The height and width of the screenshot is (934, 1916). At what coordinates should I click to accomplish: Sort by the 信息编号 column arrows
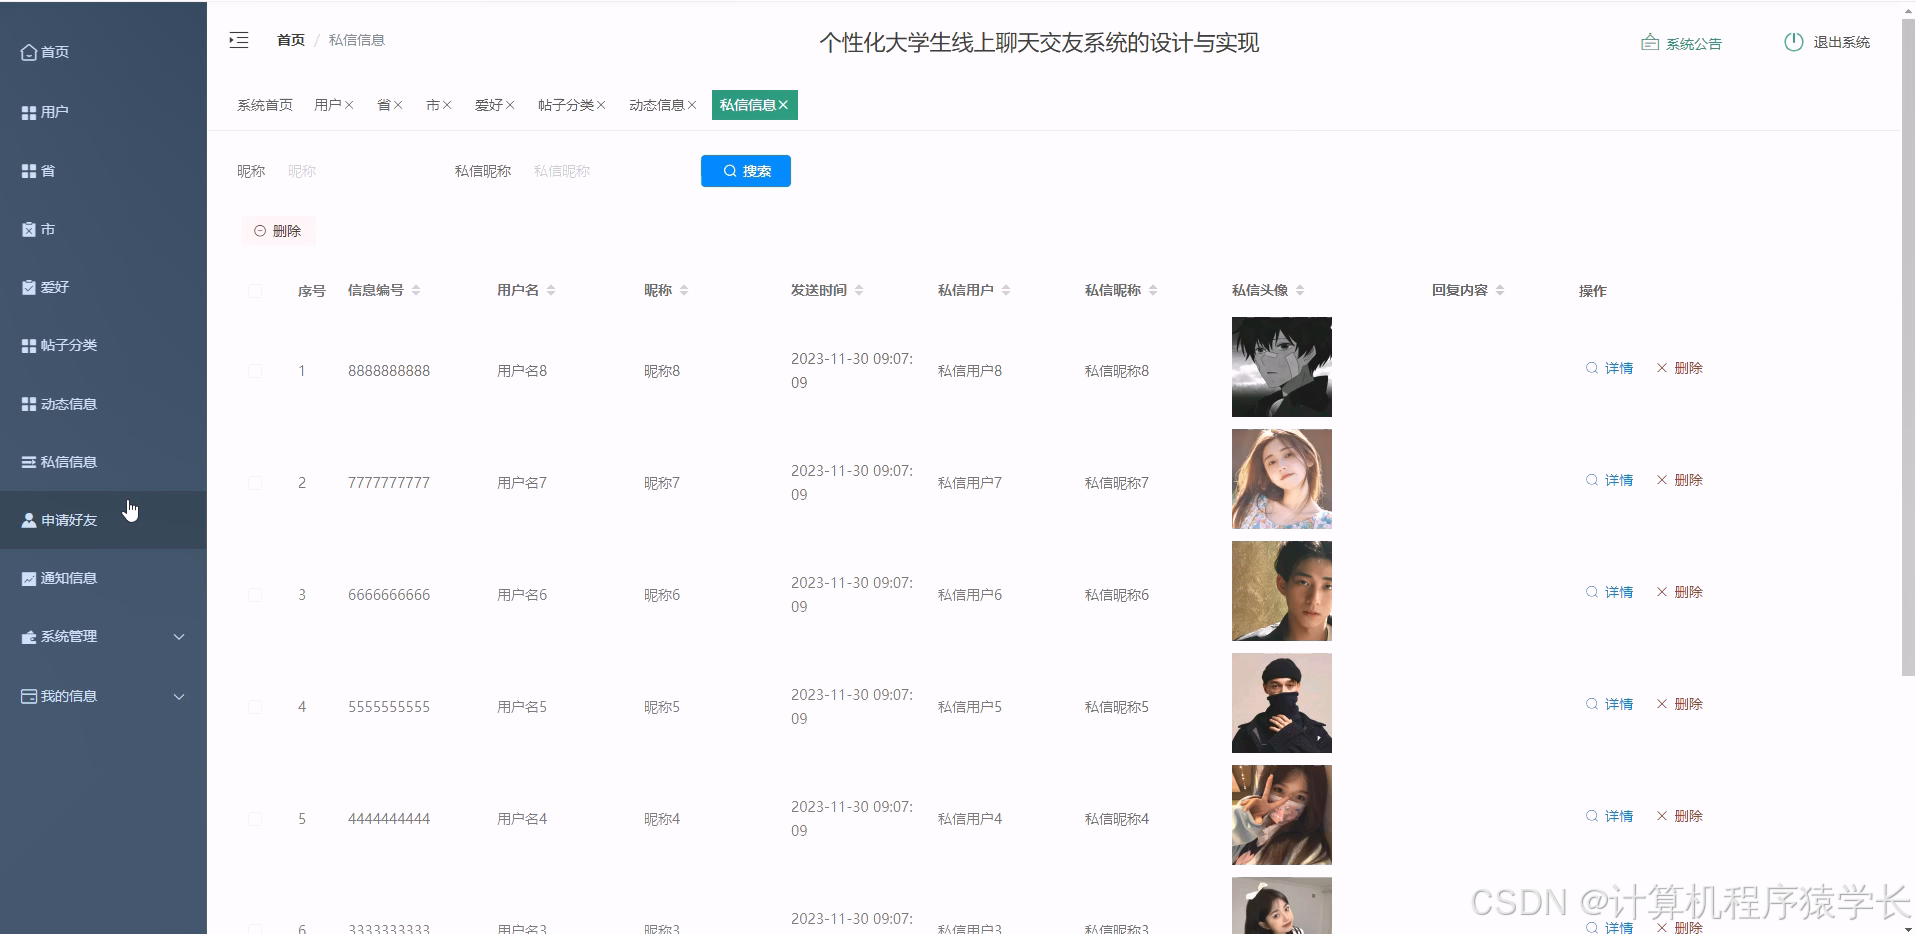point(416,290)
